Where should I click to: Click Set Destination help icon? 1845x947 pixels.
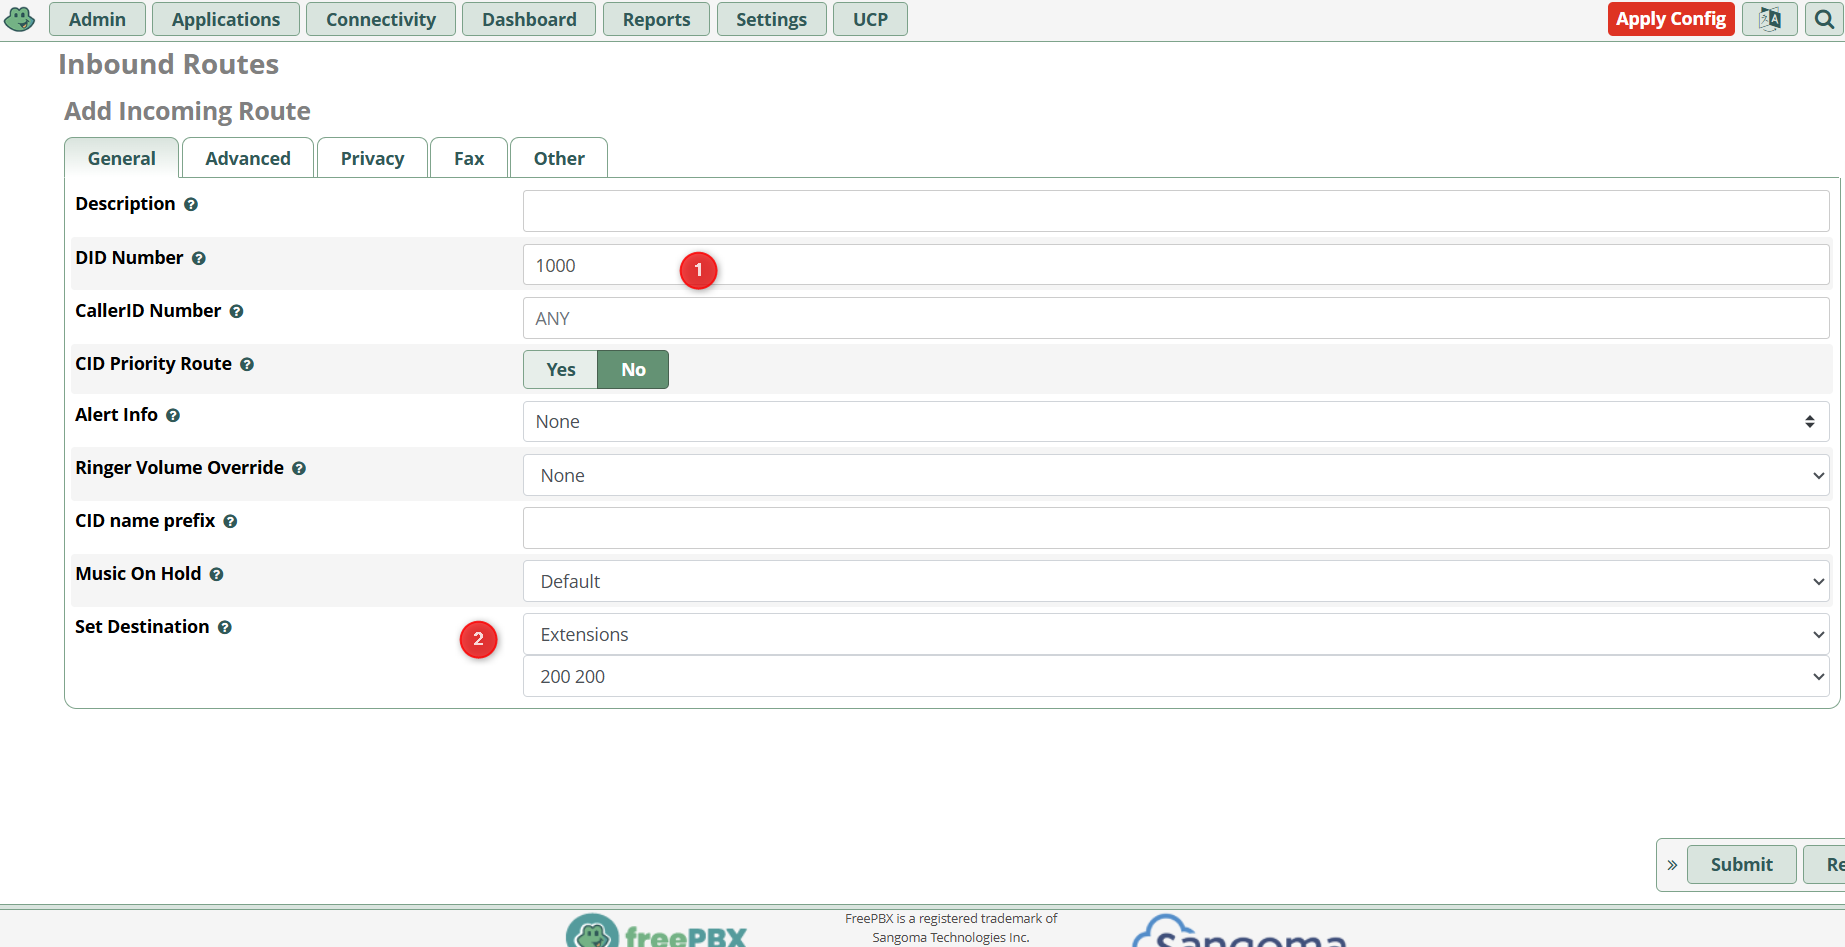pyautogui.click(x=224, y=627)
